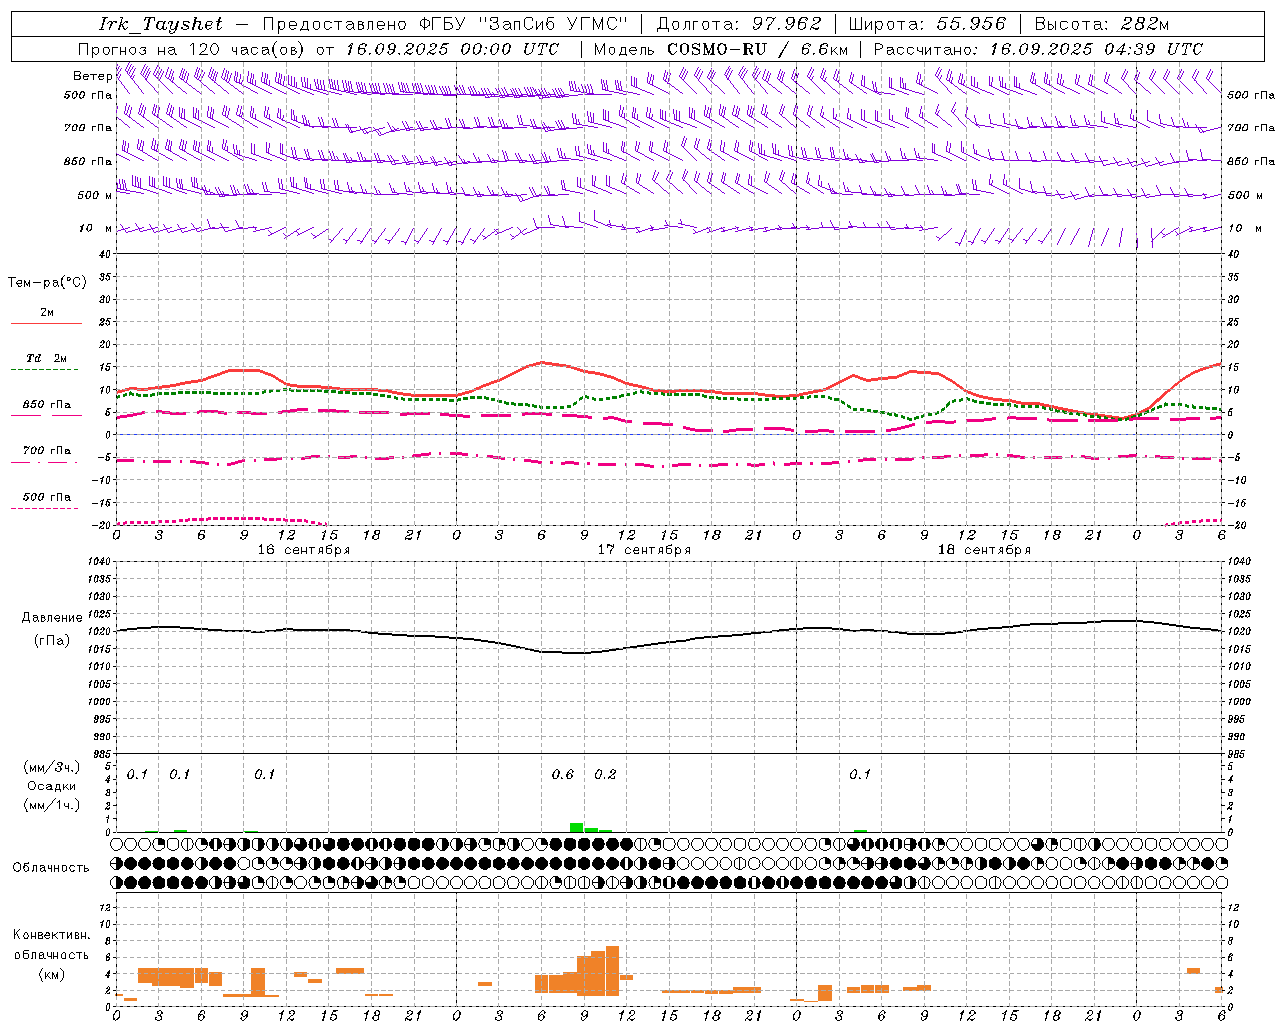Image resolution: width=1280 pixels, height=1024 pixels.
Task: Click the Облачность cloud cover label
Action: tap(51, 868)
